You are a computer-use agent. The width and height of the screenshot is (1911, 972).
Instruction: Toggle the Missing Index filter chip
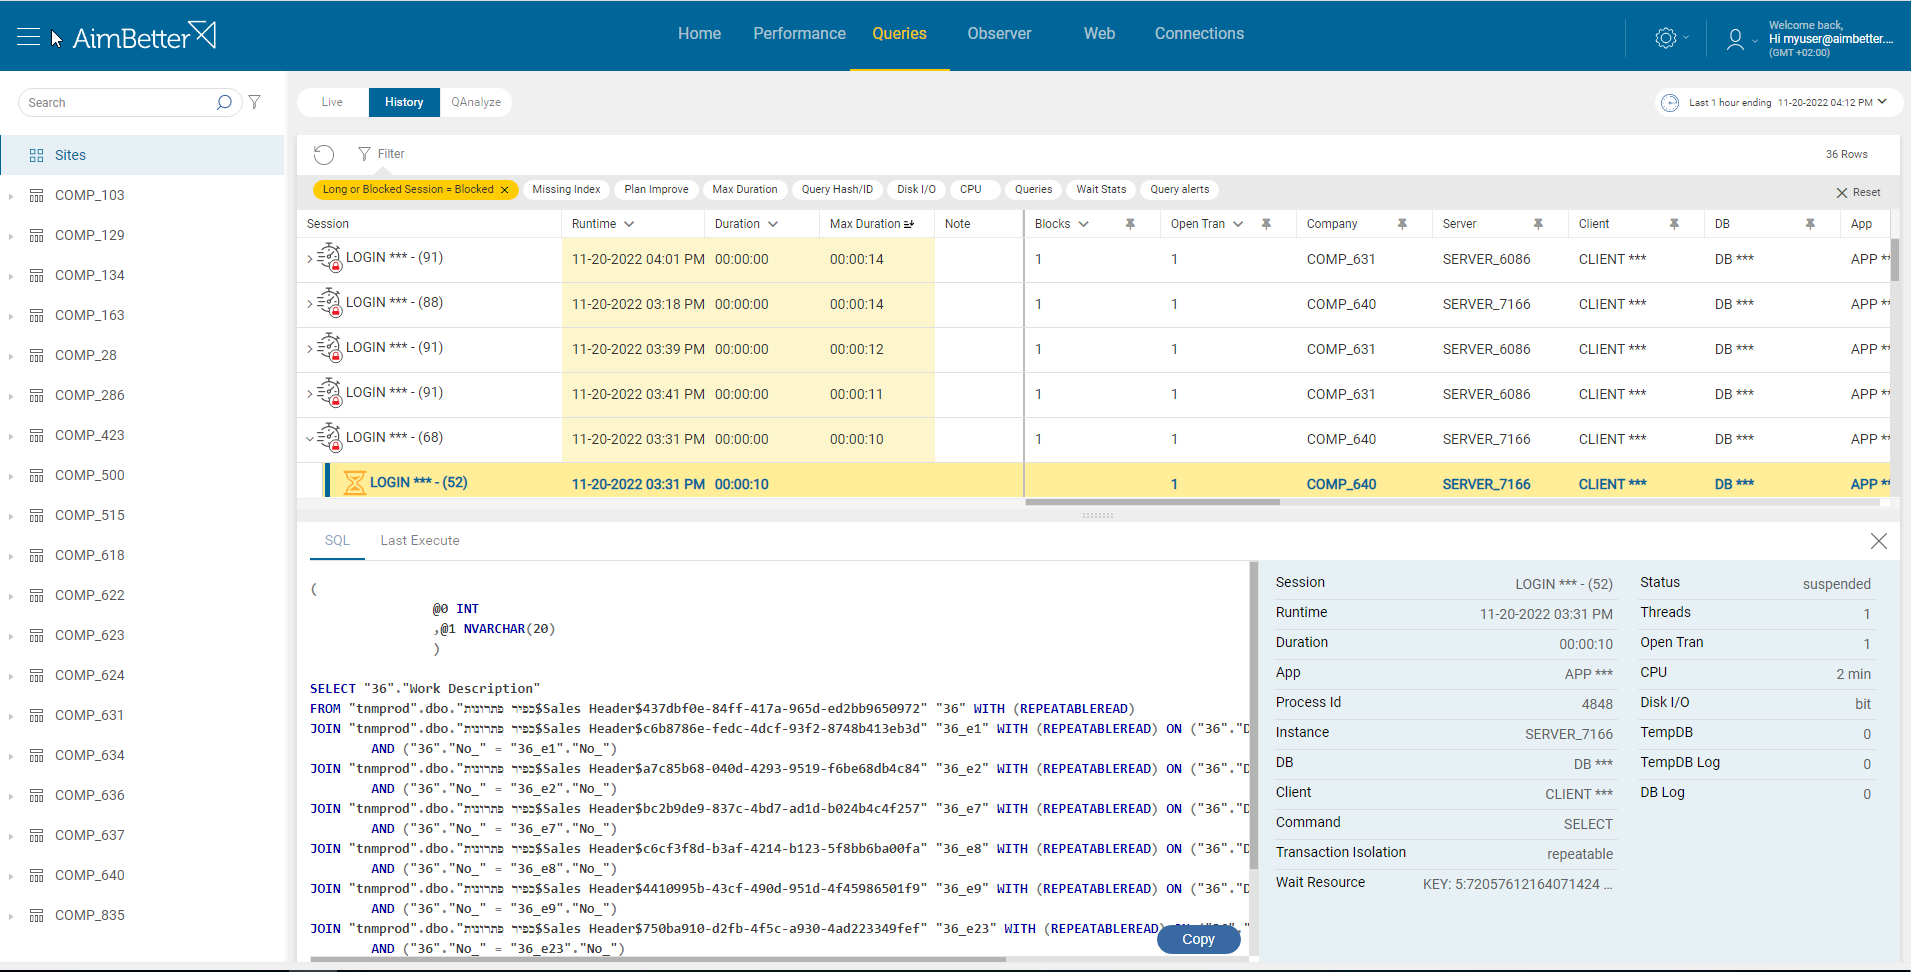566,190
